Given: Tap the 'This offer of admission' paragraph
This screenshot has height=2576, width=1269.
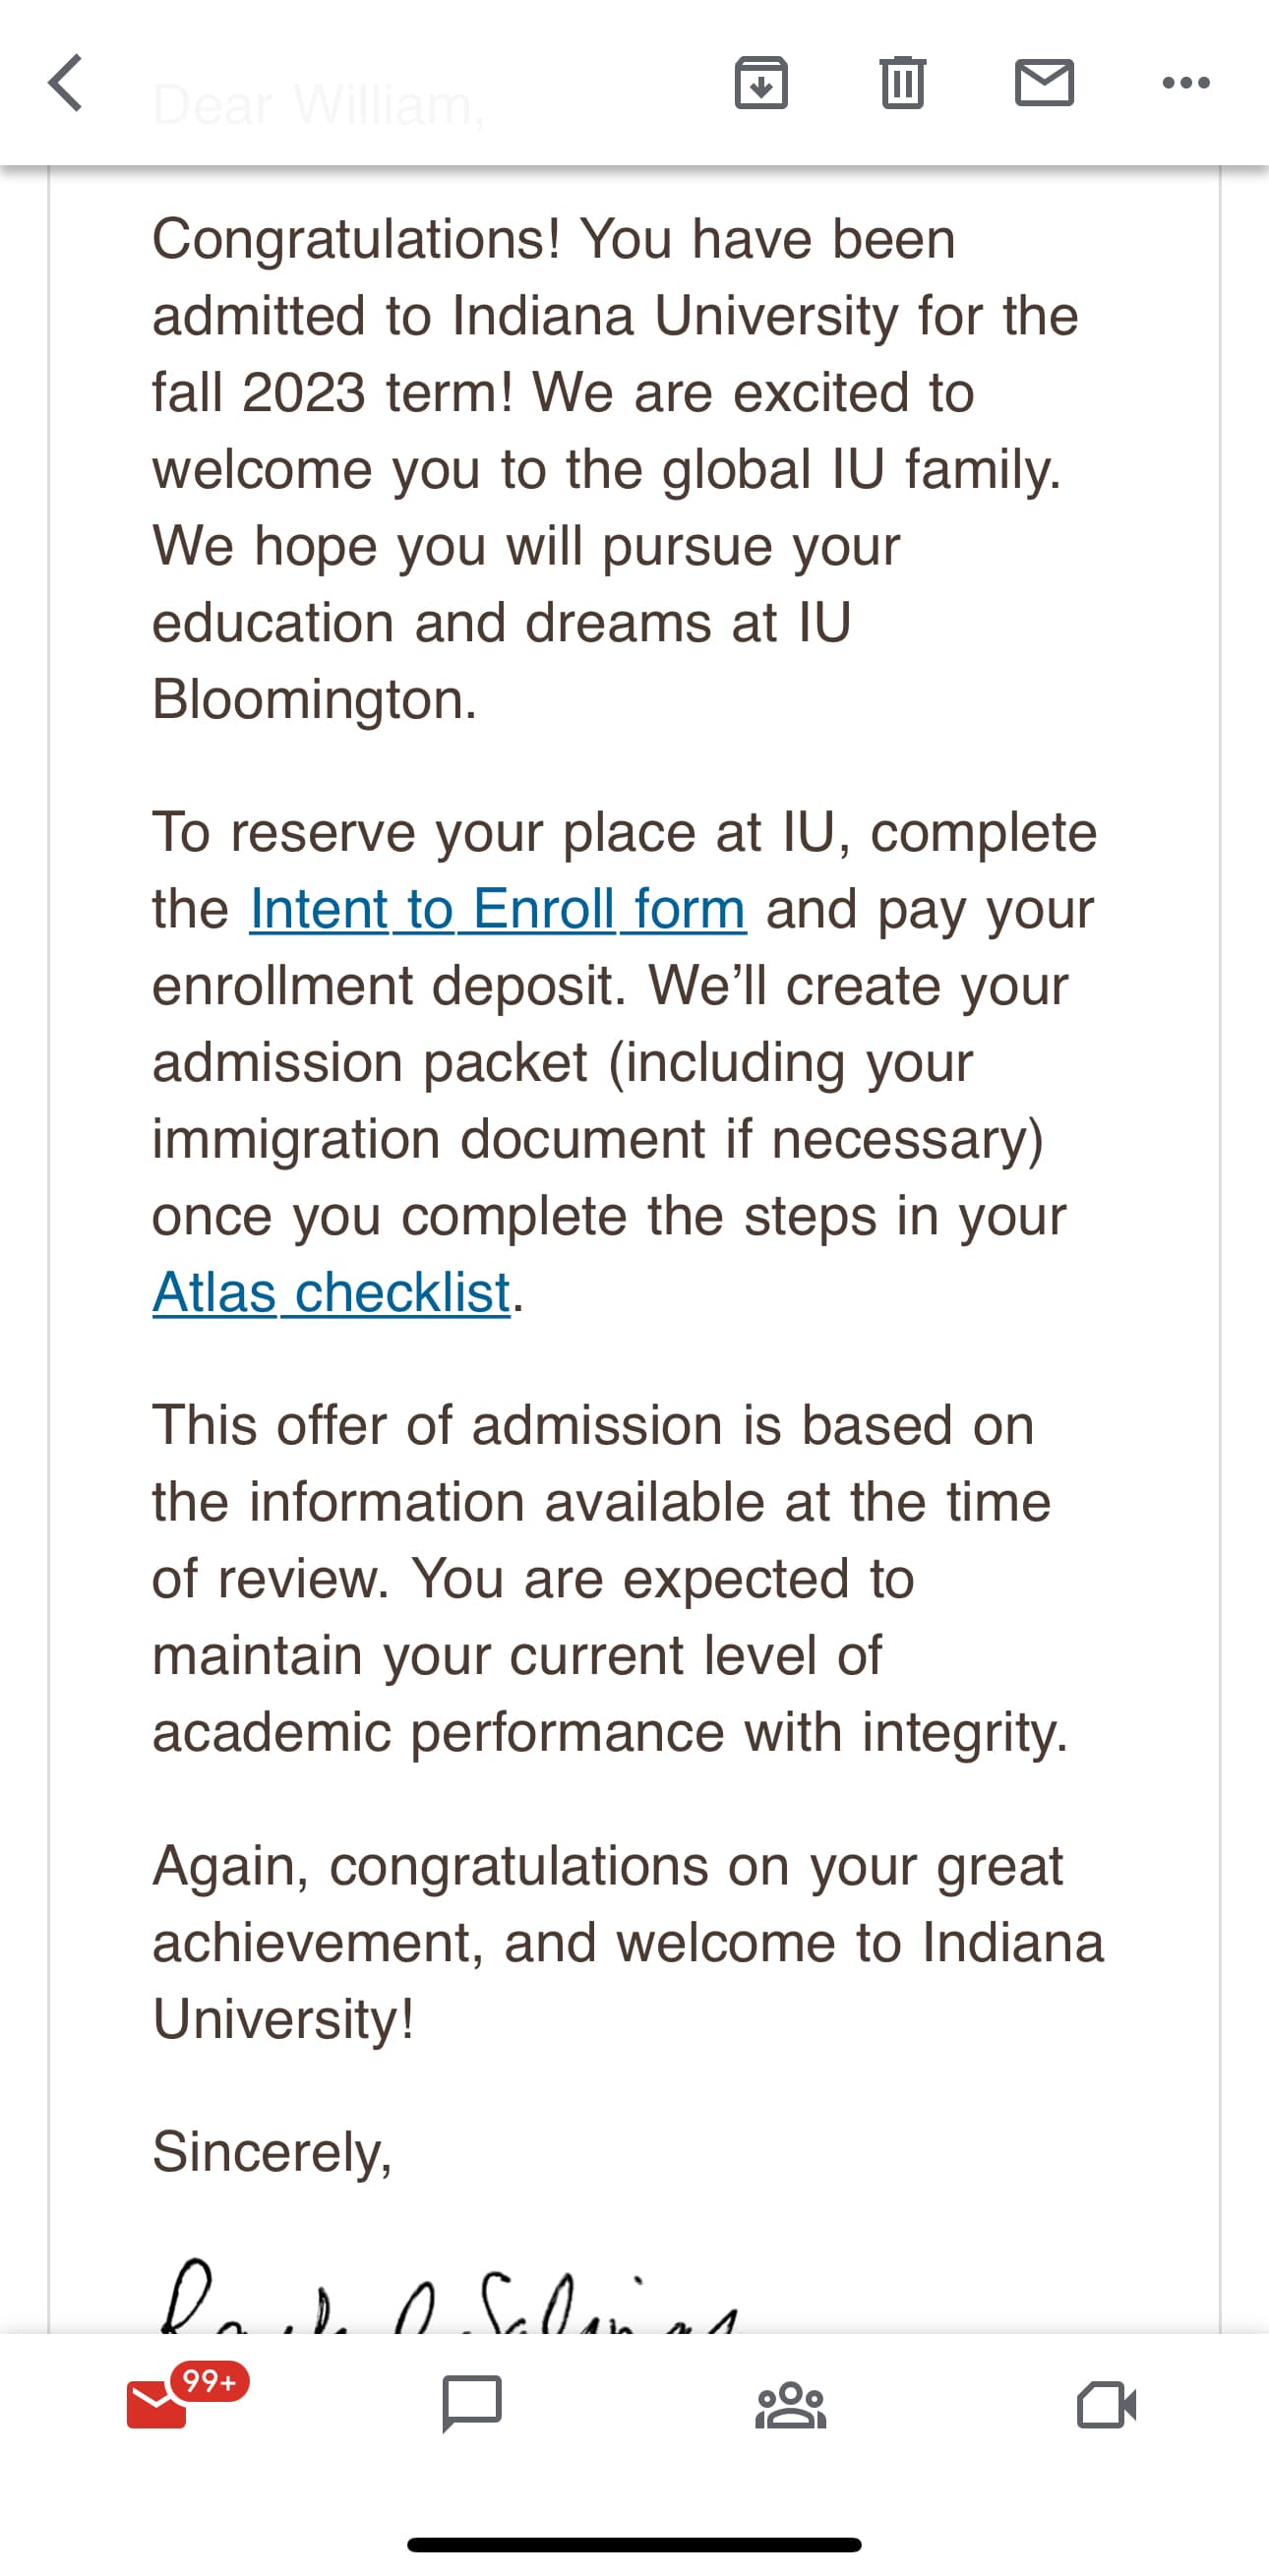Looking at the screenshot, I should [610, 1578].
